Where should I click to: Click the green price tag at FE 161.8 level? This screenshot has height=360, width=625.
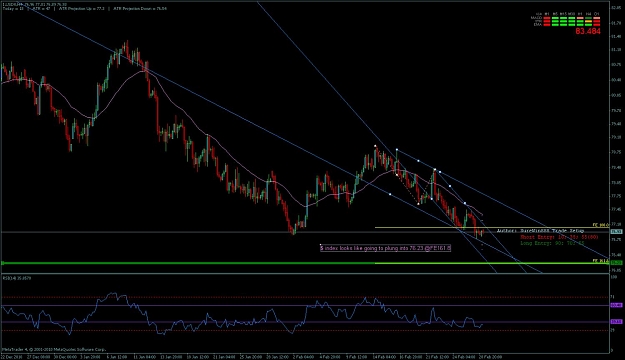coord(616,263)
